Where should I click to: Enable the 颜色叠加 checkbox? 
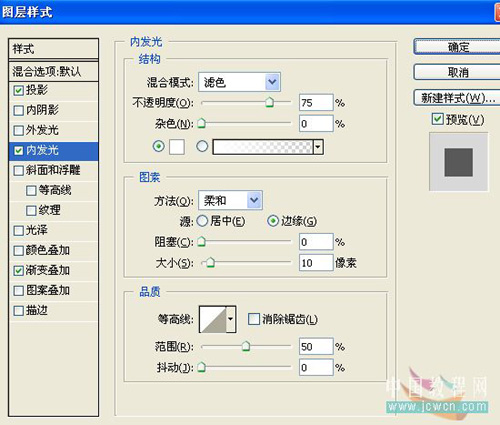19,251
